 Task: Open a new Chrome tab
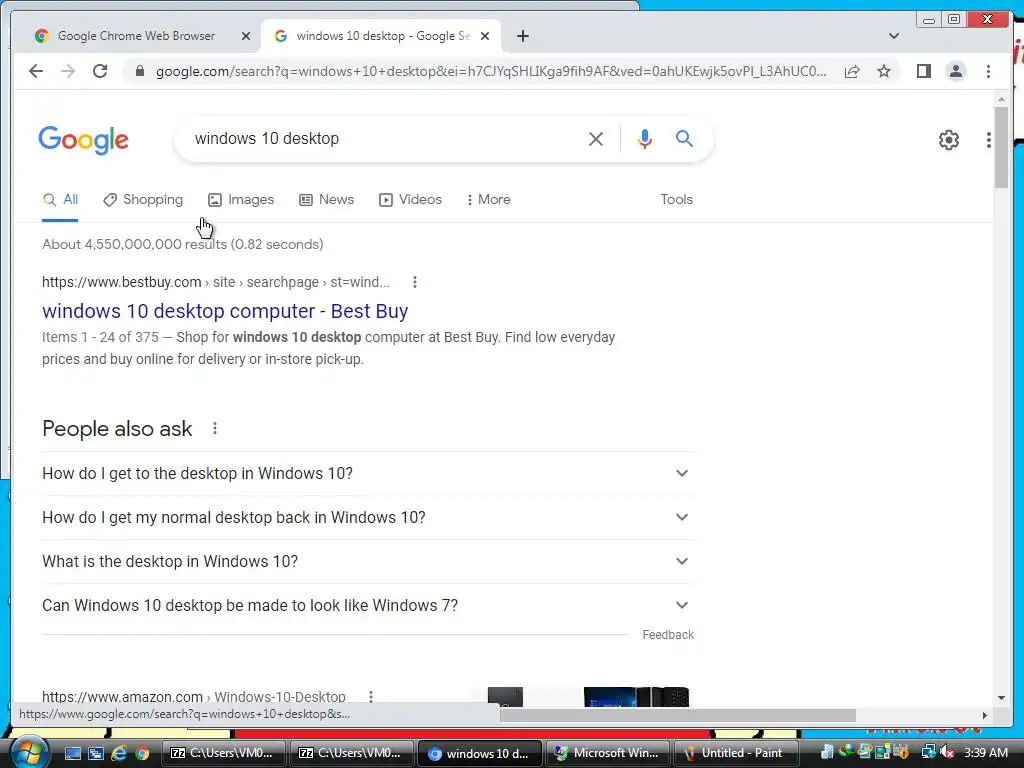[522, 36]
